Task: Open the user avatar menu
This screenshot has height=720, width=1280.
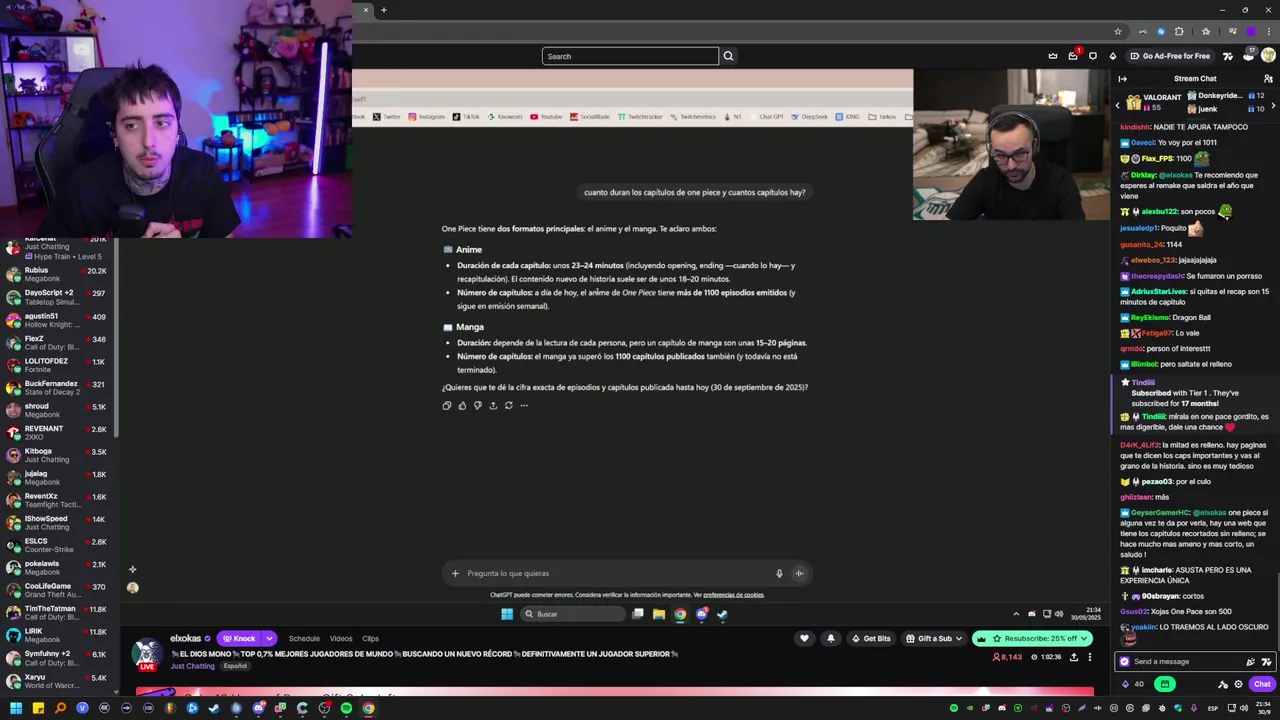Action: click(x=1268, y=55)
